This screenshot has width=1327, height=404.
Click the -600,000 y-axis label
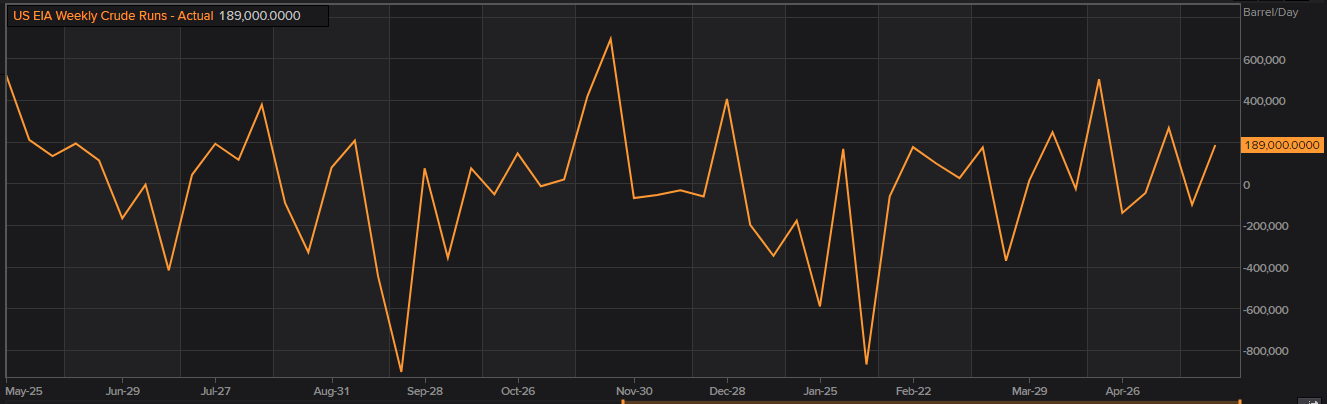point(1265,309)
